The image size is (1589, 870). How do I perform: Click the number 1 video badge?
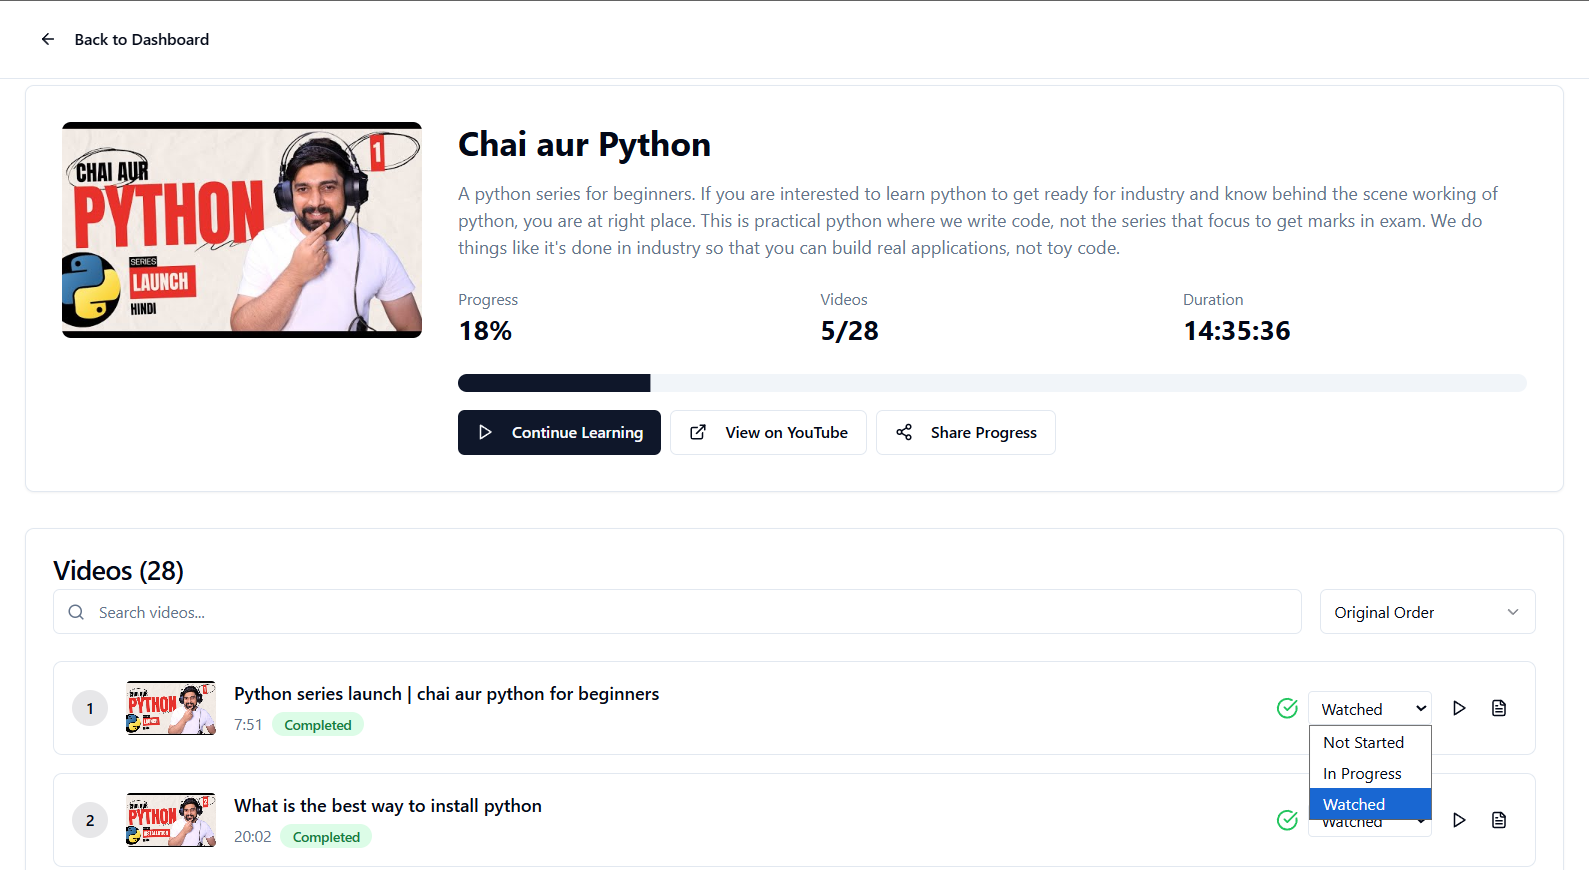click(x=90, y=708)
